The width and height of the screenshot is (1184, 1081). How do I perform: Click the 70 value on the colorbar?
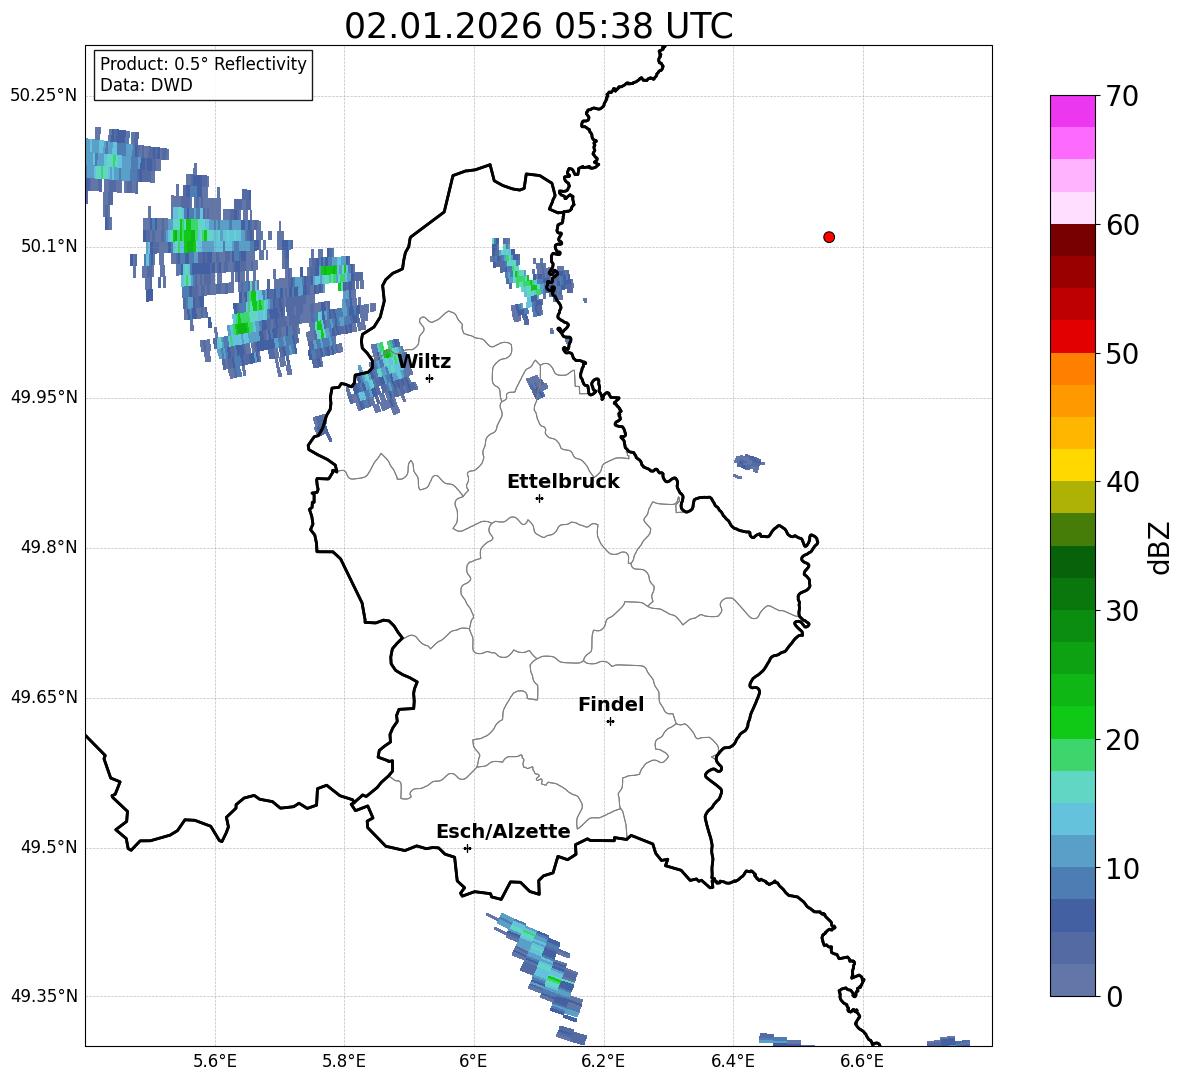click(1122, 96)
